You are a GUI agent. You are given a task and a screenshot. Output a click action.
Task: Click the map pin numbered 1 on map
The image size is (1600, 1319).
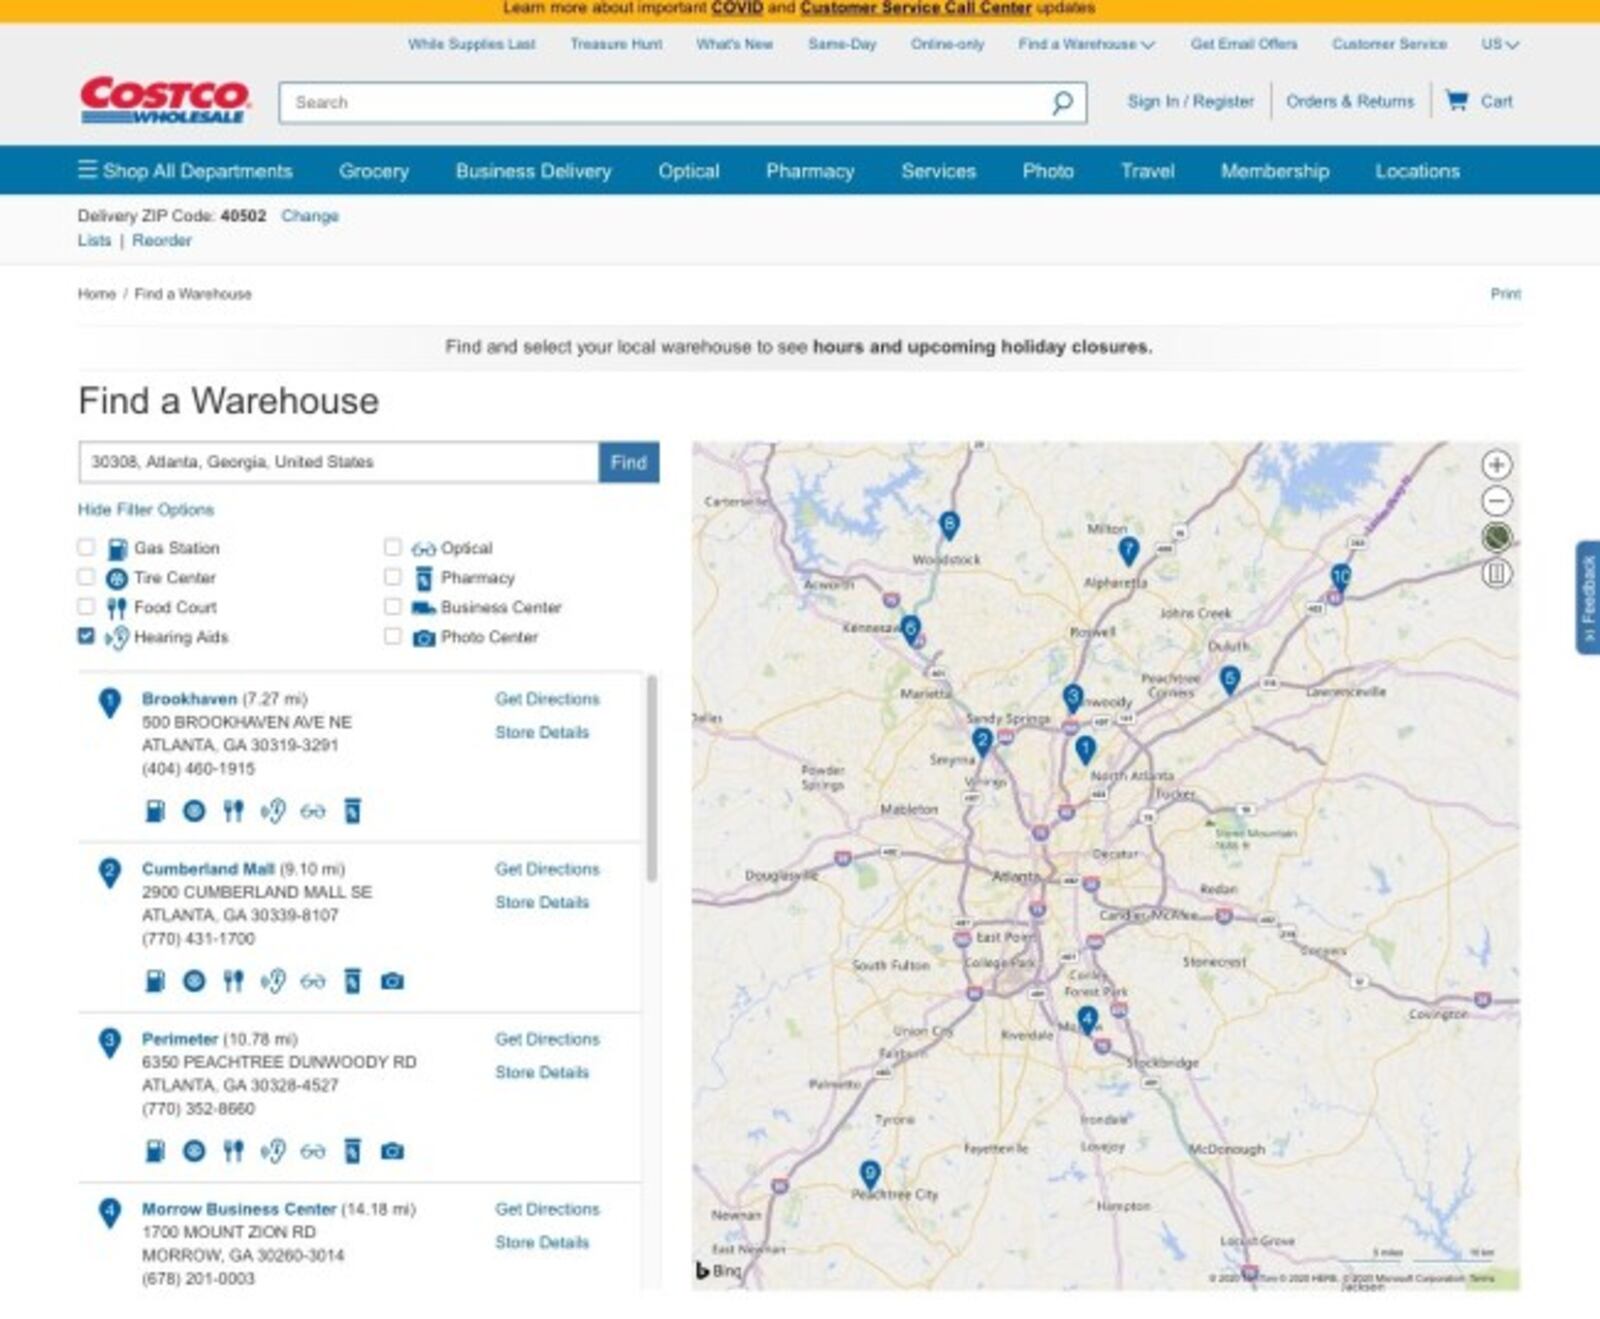[x=1085, y=749]
